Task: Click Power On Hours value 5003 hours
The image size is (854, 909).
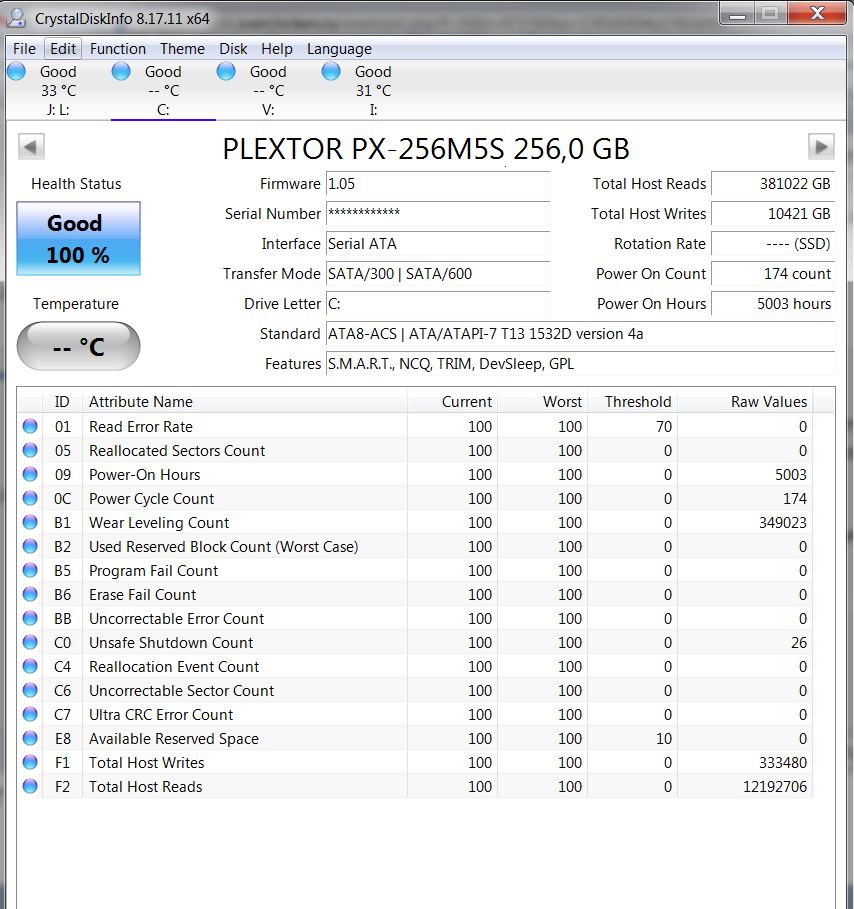Action: coord(773,303)
